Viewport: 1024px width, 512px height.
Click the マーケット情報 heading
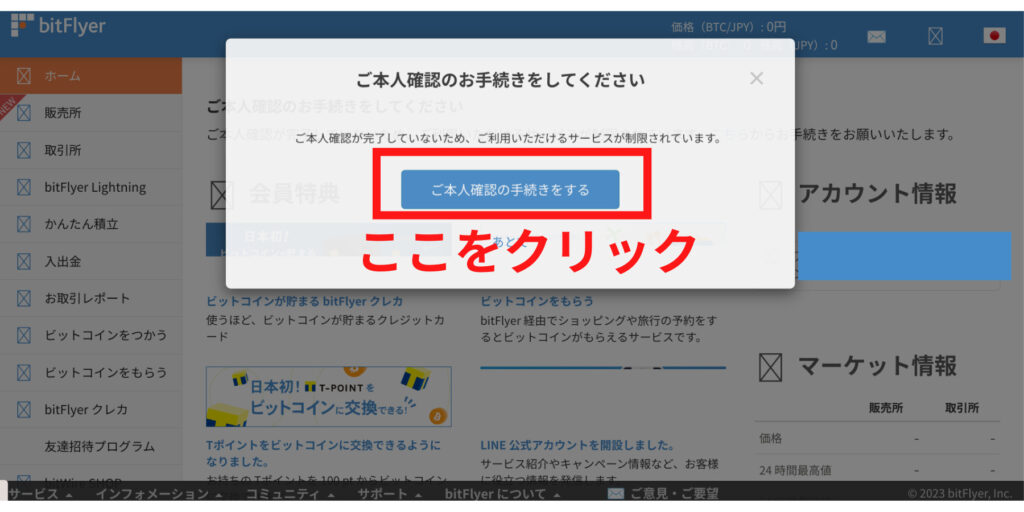878,366
